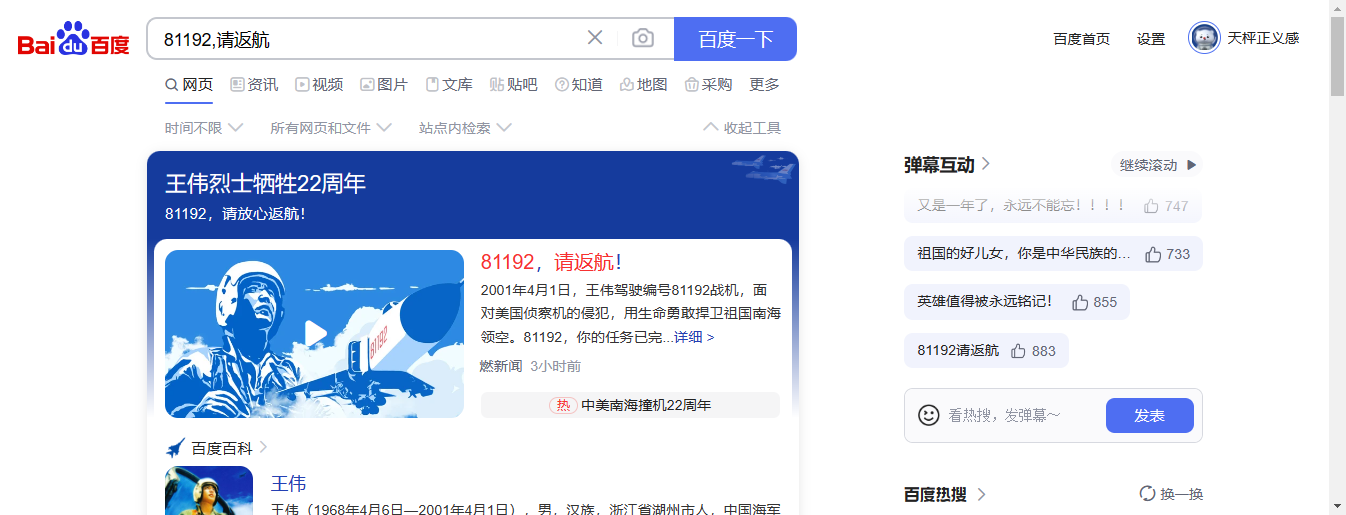
Task: Open camera image search icon
Action: point(643,38)
